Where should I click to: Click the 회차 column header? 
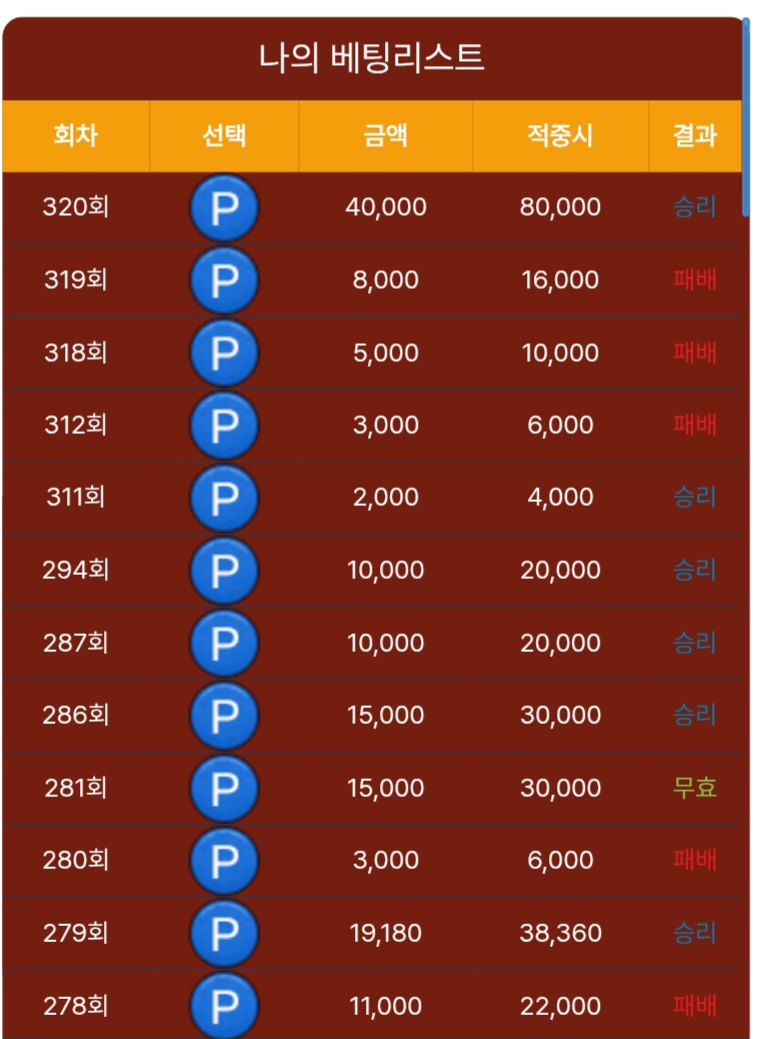(x=76, y=136)
